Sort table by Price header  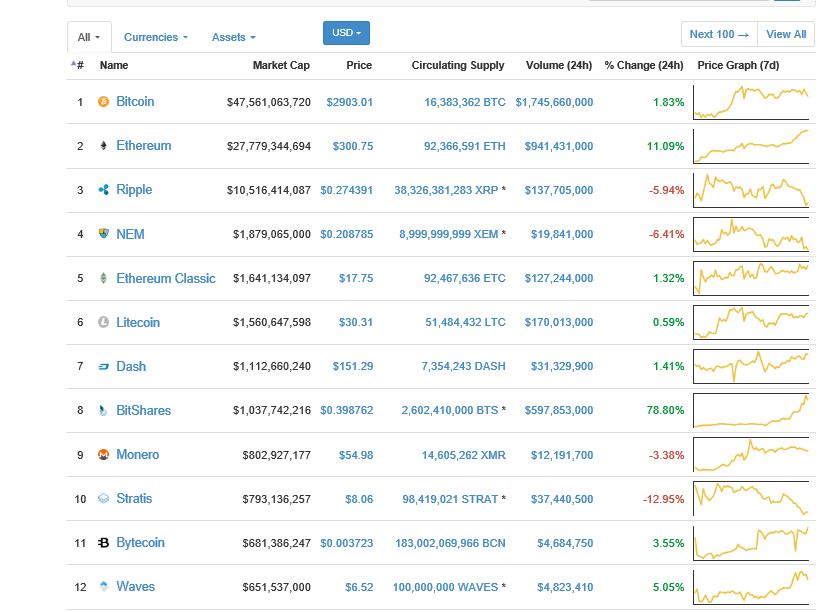(x=359, y=65)
